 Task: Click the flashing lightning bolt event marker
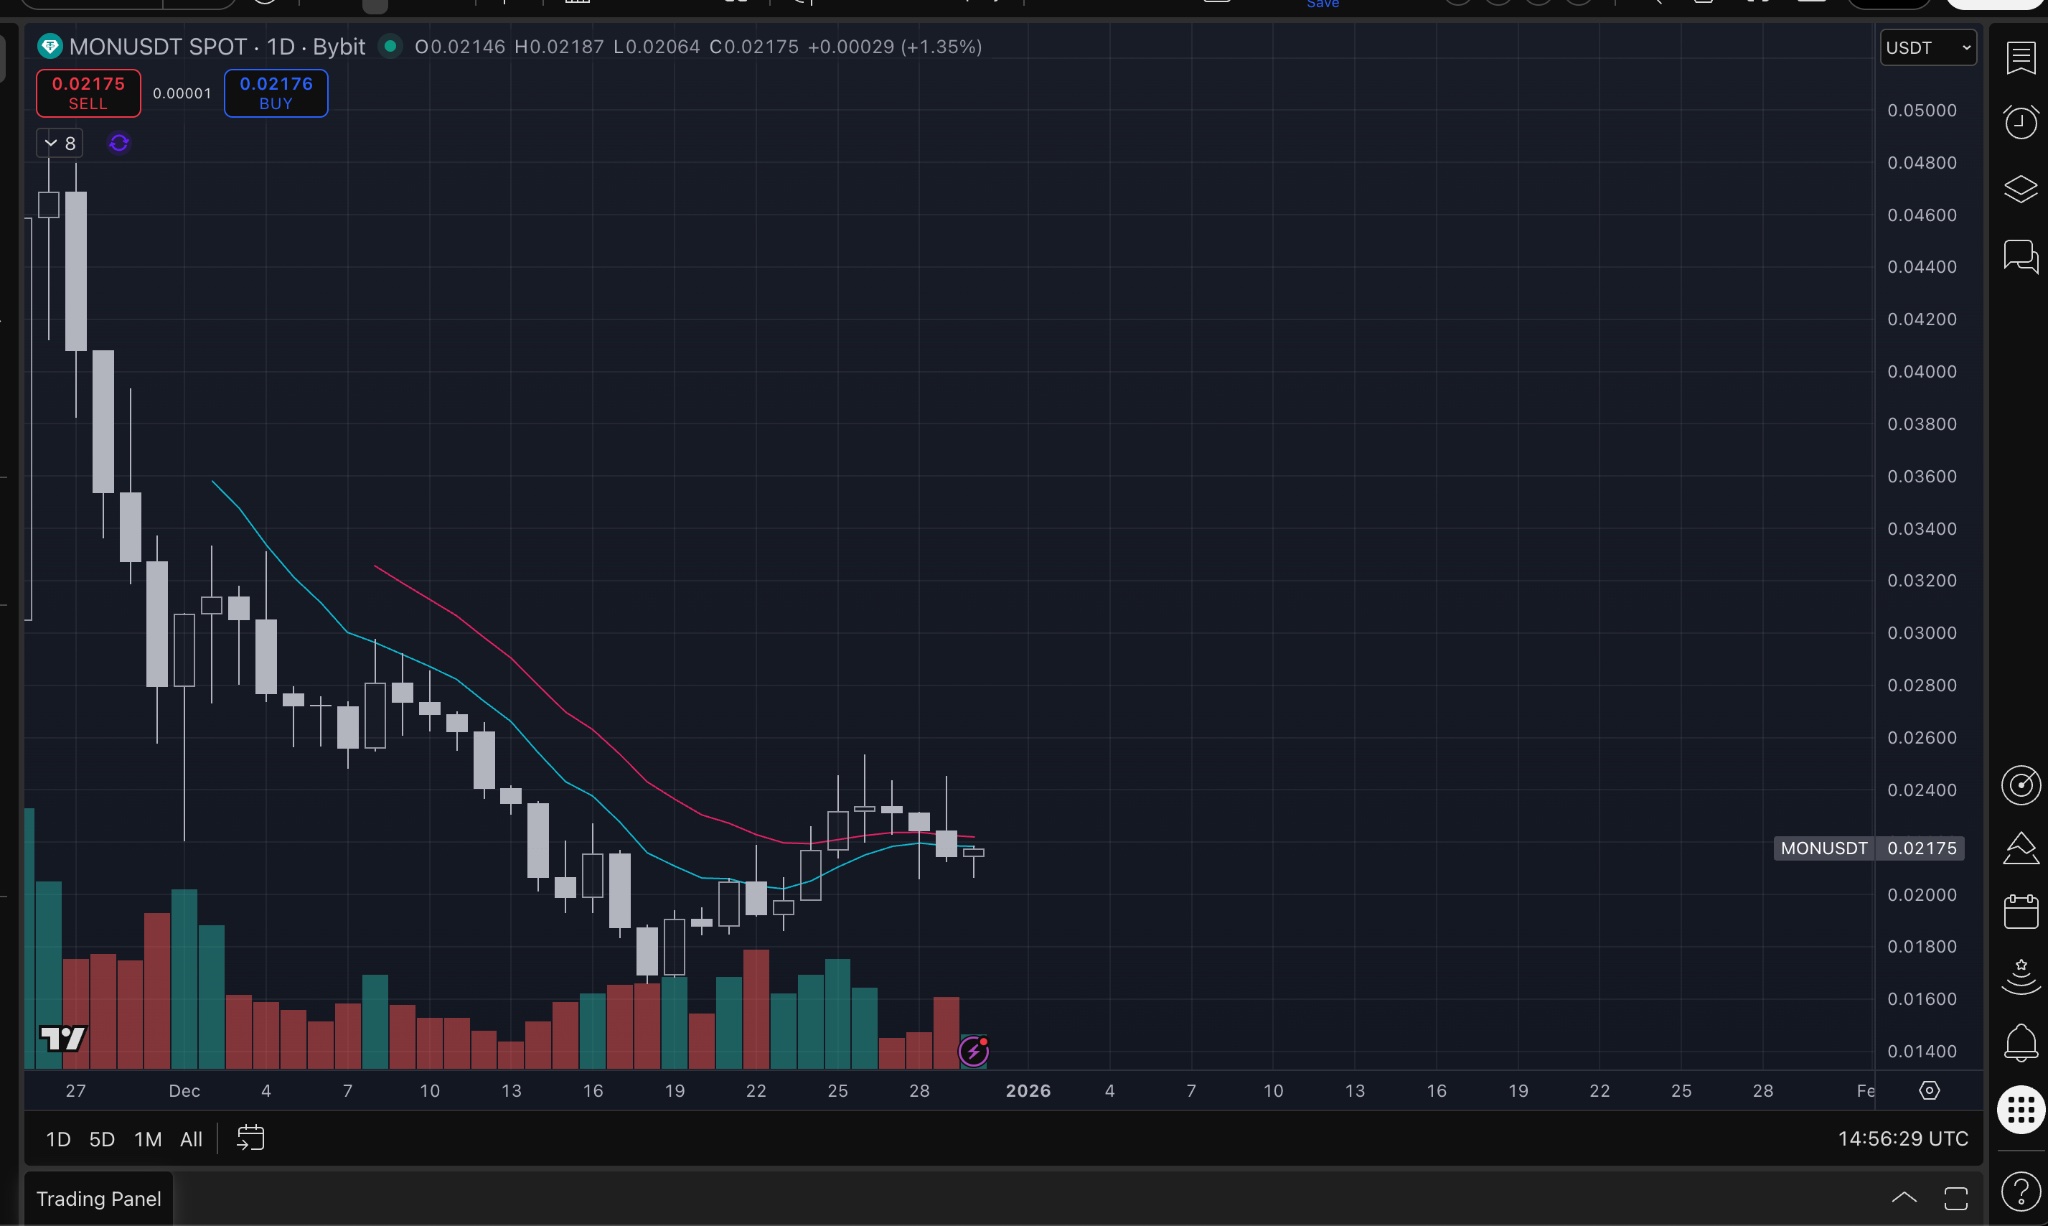point(973,1051)
